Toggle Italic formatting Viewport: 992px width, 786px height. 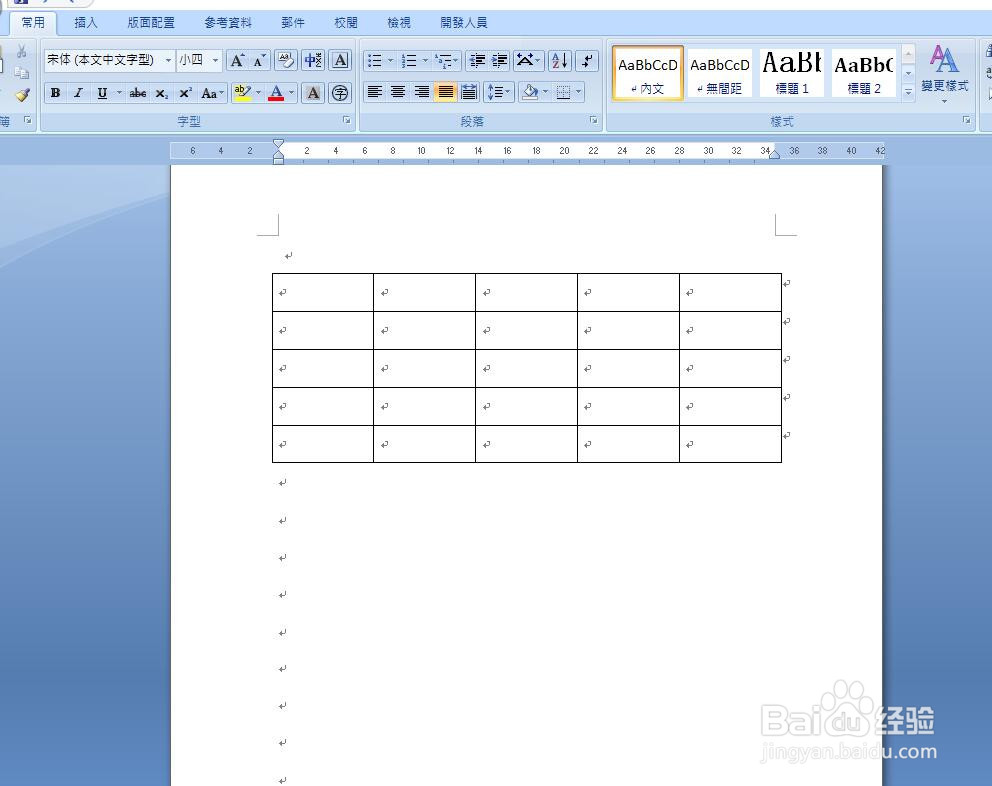(78, 94)
